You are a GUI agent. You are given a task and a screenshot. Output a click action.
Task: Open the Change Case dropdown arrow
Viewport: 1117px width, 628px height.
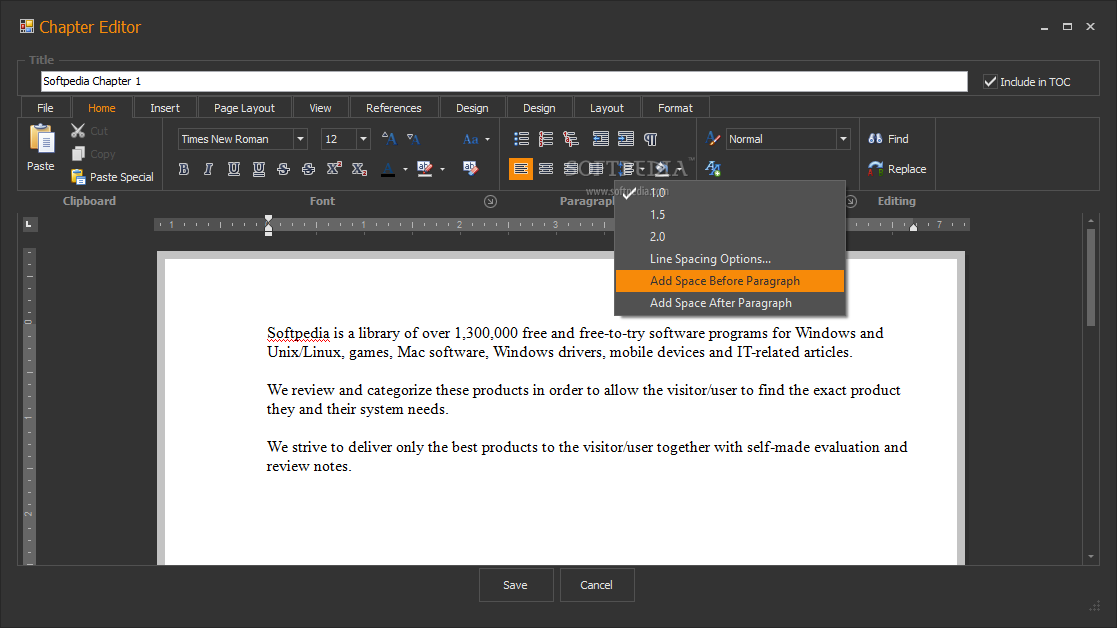point(487,140)
